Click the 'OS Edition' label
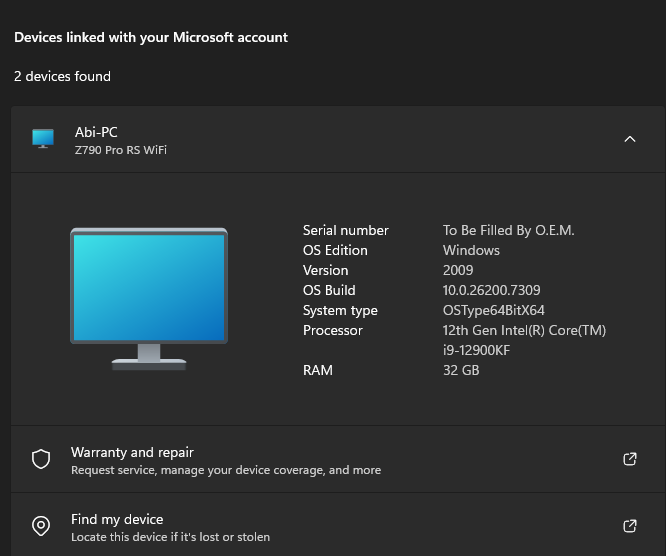 335,250
